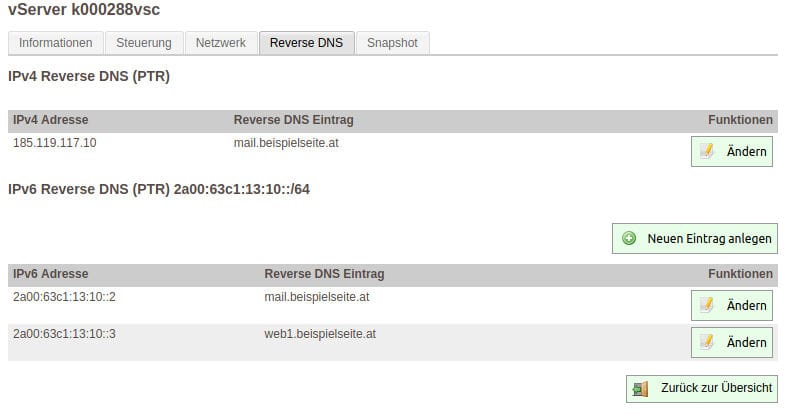Click Reverse DNS Eintrag header in IPv6 table

(x=324, y=274)
